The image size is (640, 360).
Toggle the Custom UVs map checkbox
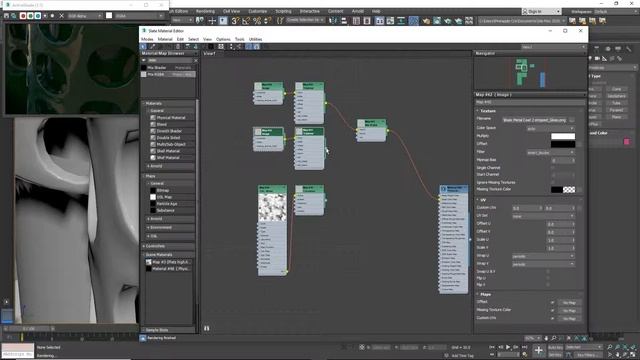coord(552,318)
